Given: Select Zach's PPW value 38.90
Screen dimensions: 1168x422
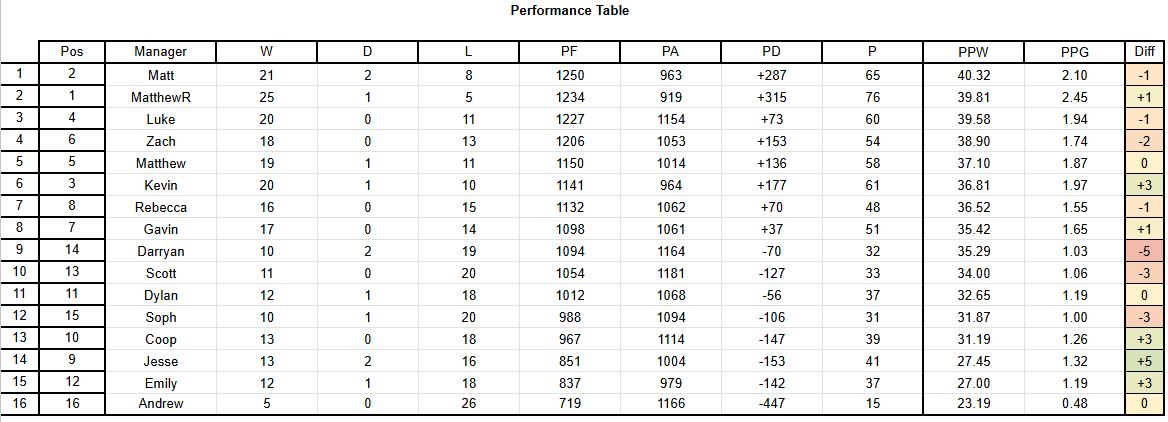Looking at the screenshot, I should tap(974, 141).
